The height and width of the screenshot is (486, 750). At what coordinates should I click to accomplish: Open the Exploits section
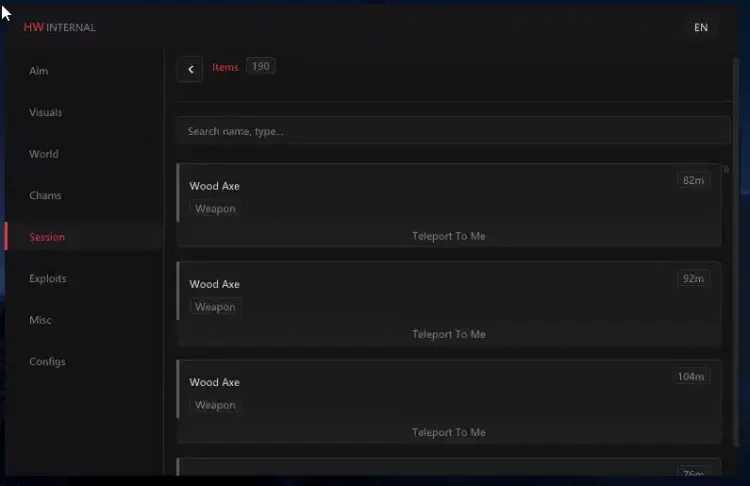pyautogui.click(x=48, y=278)
